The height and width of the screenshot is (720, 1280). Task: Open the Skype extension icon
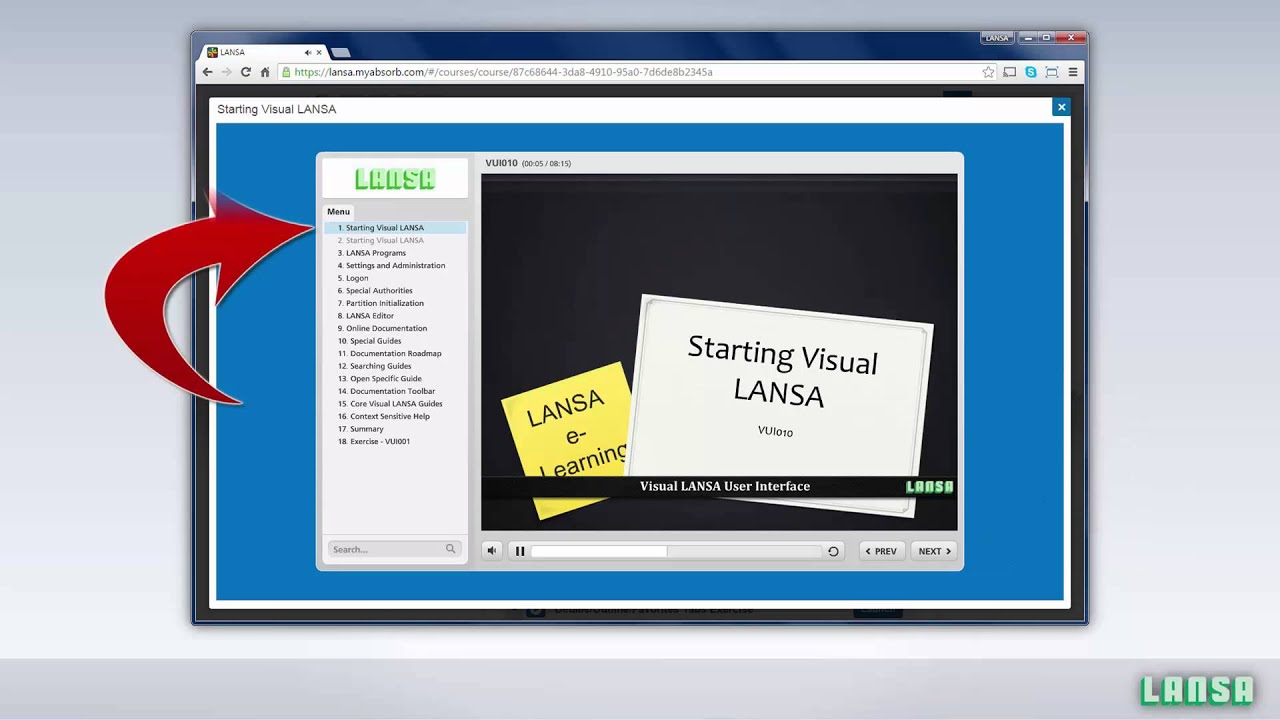click(1031, 72)
